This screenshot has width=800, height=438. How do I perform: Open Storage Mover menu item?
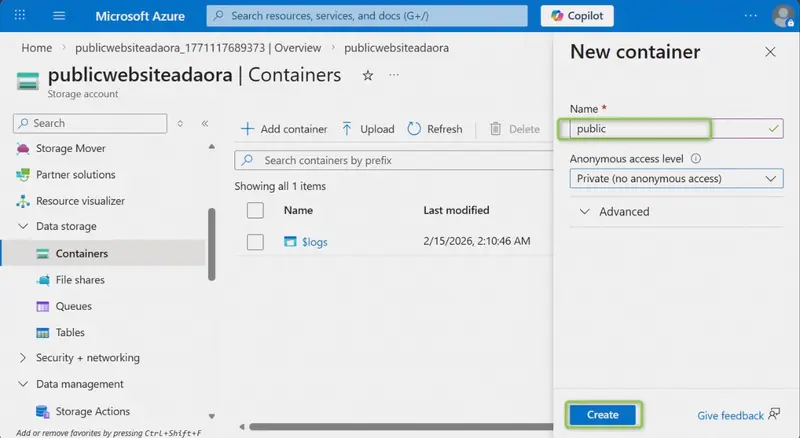point(71,149)
